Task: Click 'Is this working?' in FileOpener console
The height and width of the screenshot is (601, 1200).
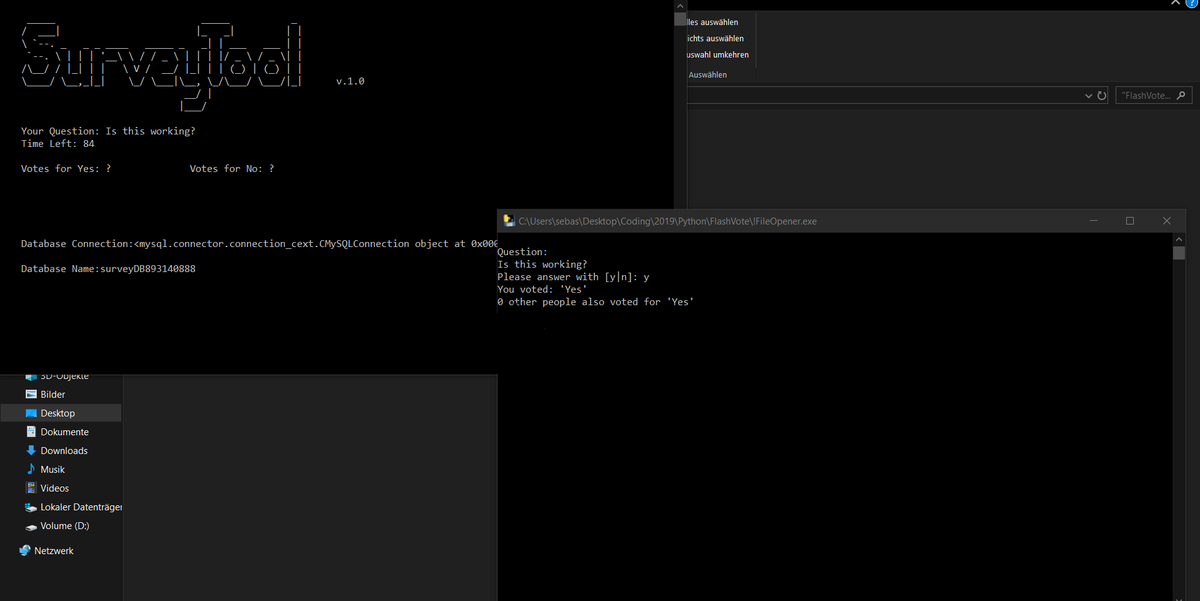Action: tap(542, 264)
